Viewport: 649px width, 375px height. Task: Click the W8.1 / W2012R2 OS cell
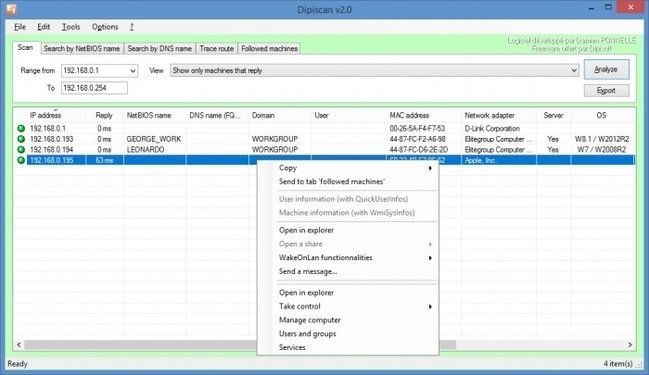click(x=602, y=139)
